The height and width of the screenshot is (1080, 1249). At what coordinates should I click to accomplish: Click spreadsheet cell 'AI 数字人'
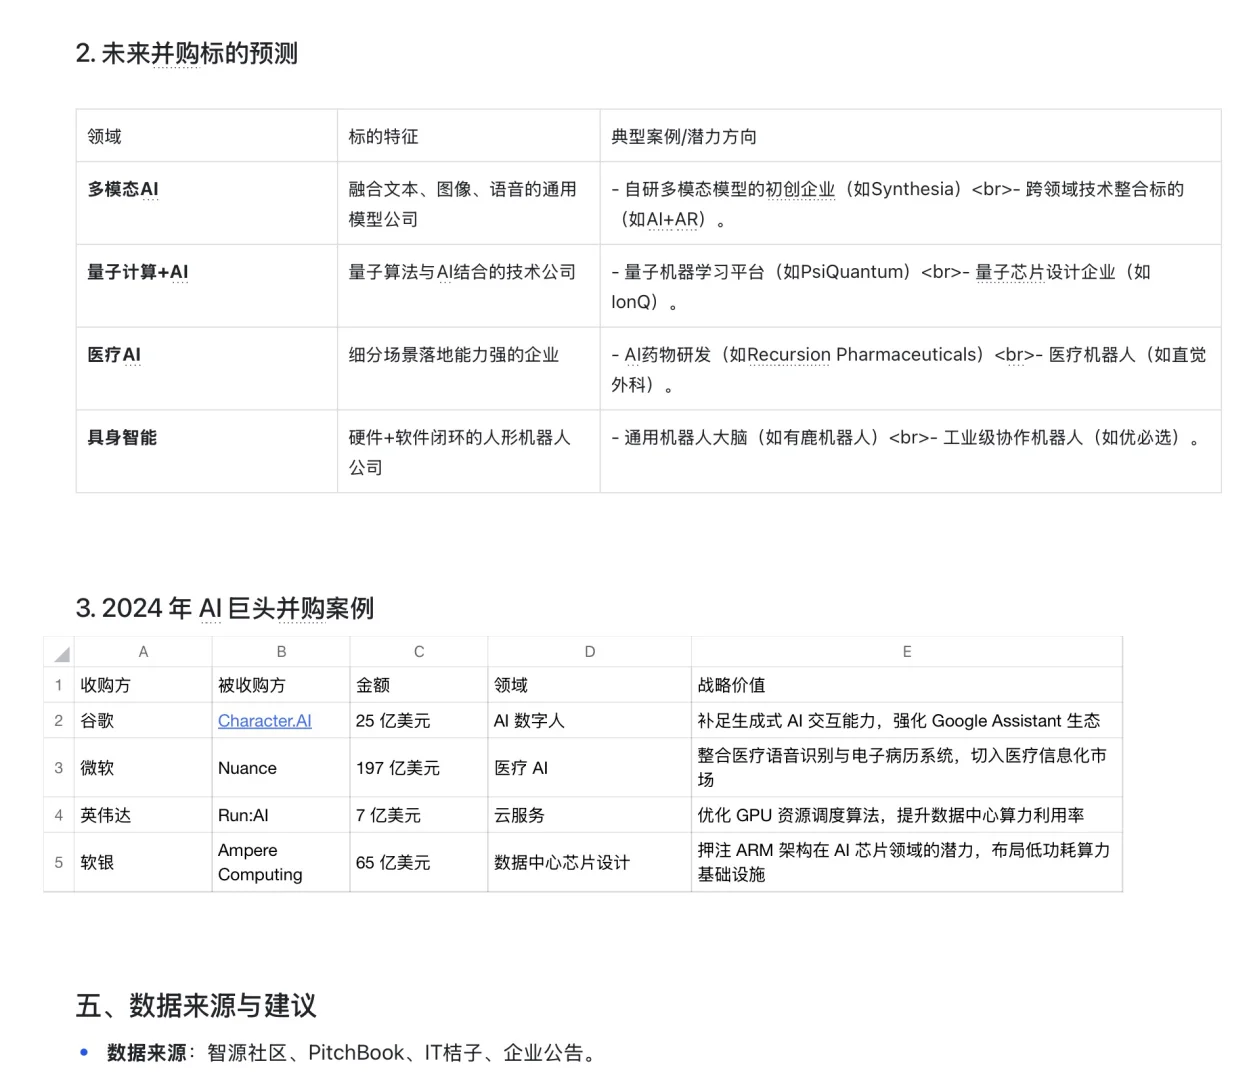590,720
